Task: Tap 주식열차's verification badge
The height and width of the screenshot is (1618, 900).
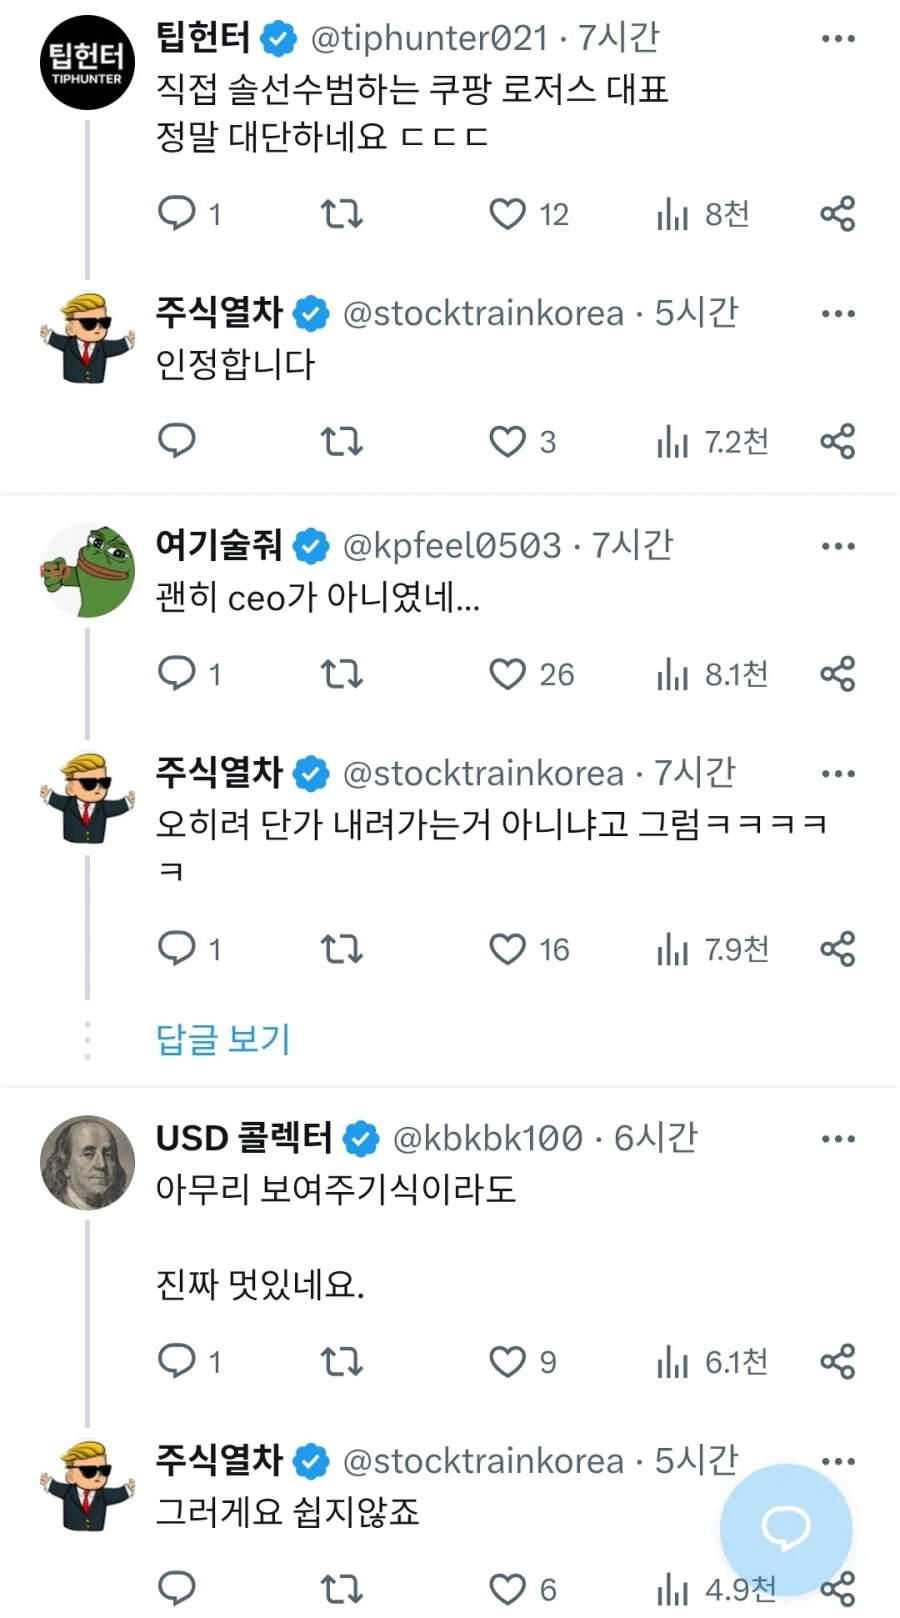Action: tap(311, 312)
